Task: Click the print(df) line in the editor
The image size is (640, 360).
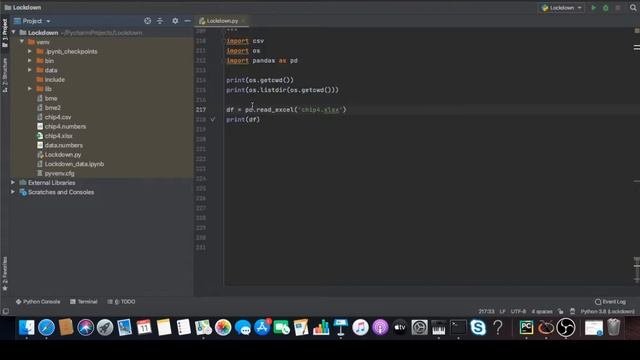Action: (243, 119)
